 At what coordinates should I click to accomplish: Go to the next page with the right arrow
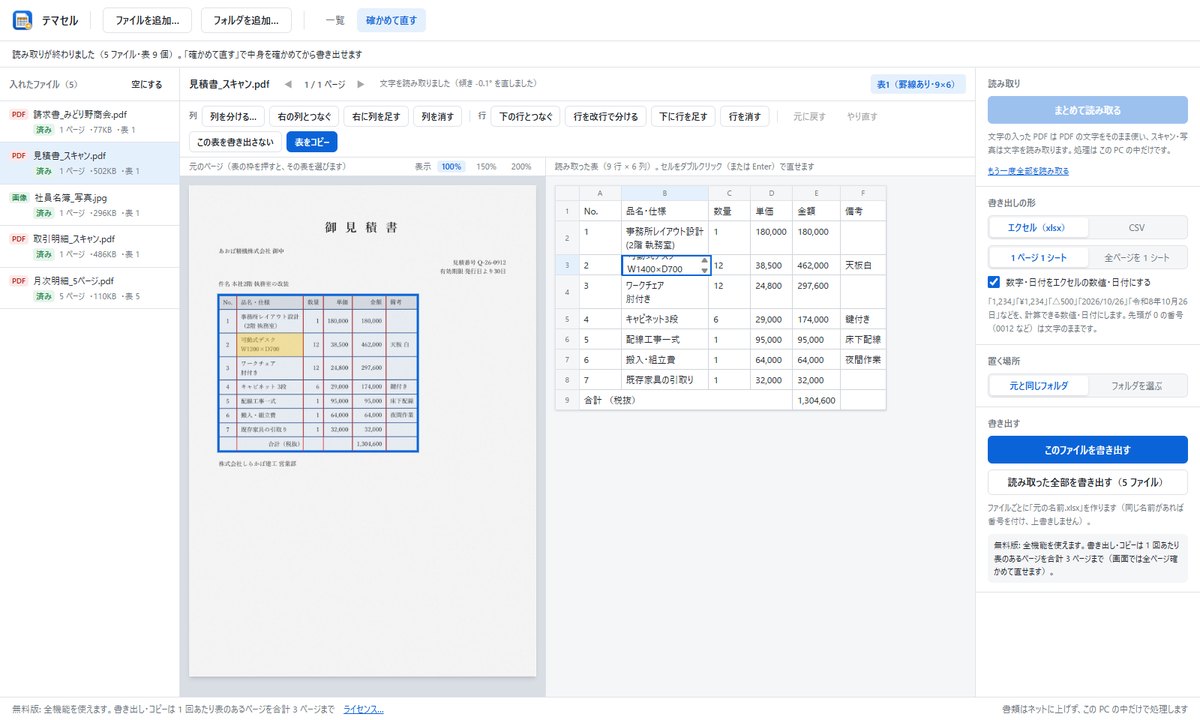(361, 84)
